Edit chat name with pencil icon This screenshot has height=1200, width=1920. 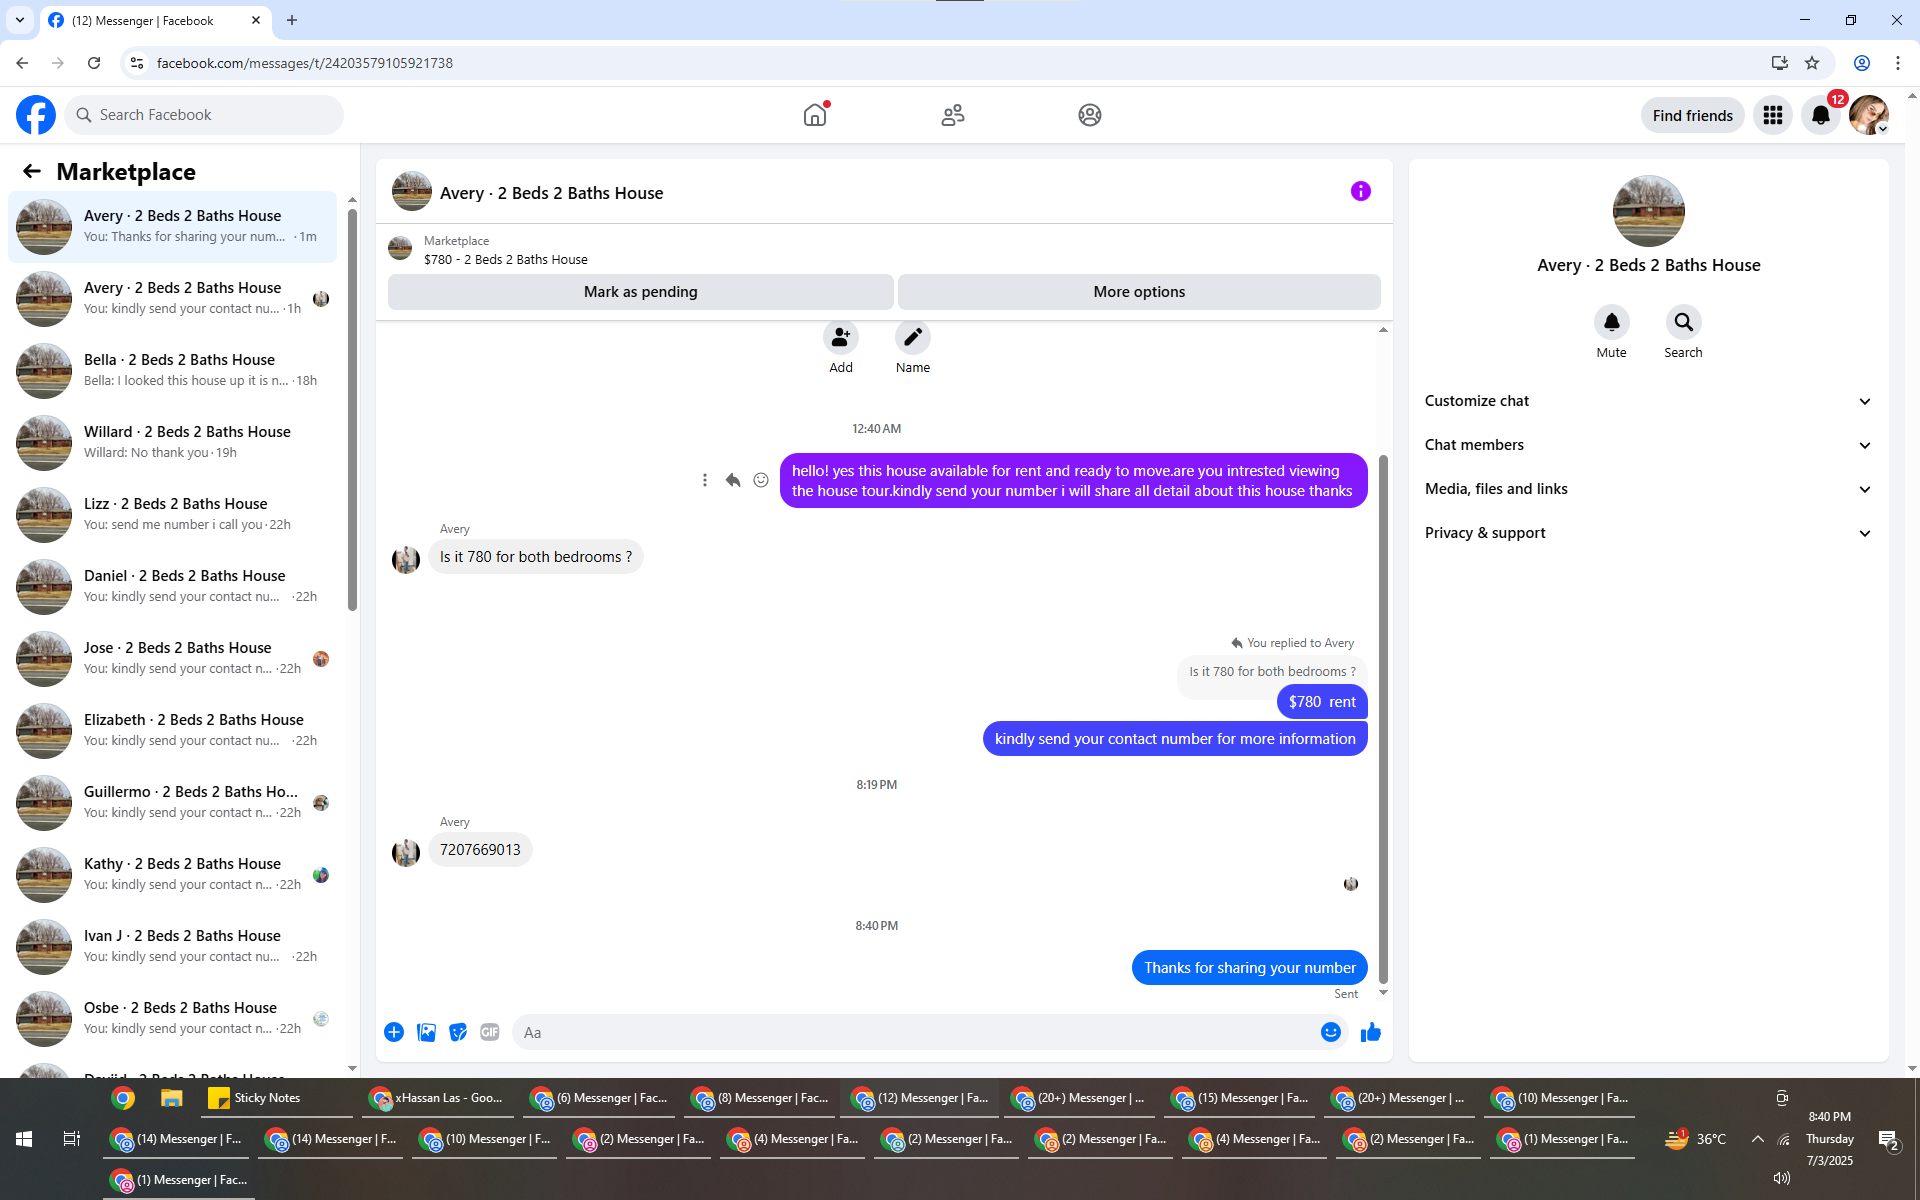click(912, 338)
